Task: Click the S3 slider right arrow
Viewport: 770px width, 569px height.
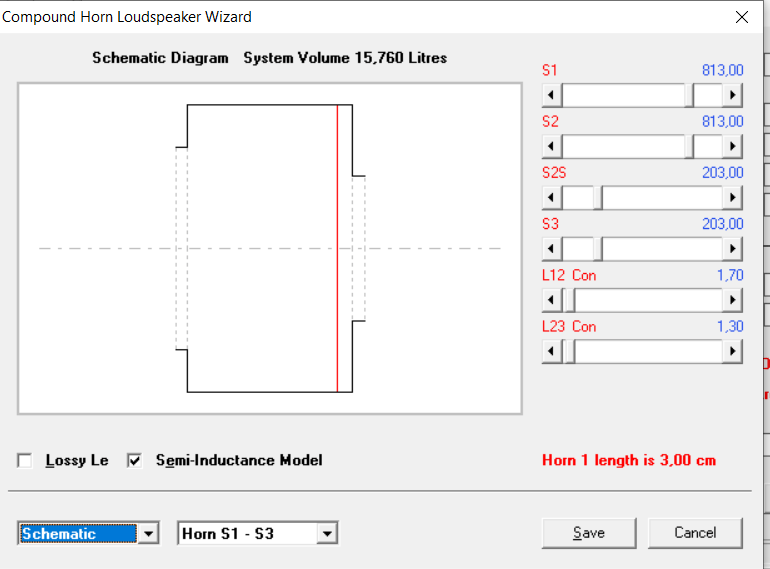Action: [732, 248]
